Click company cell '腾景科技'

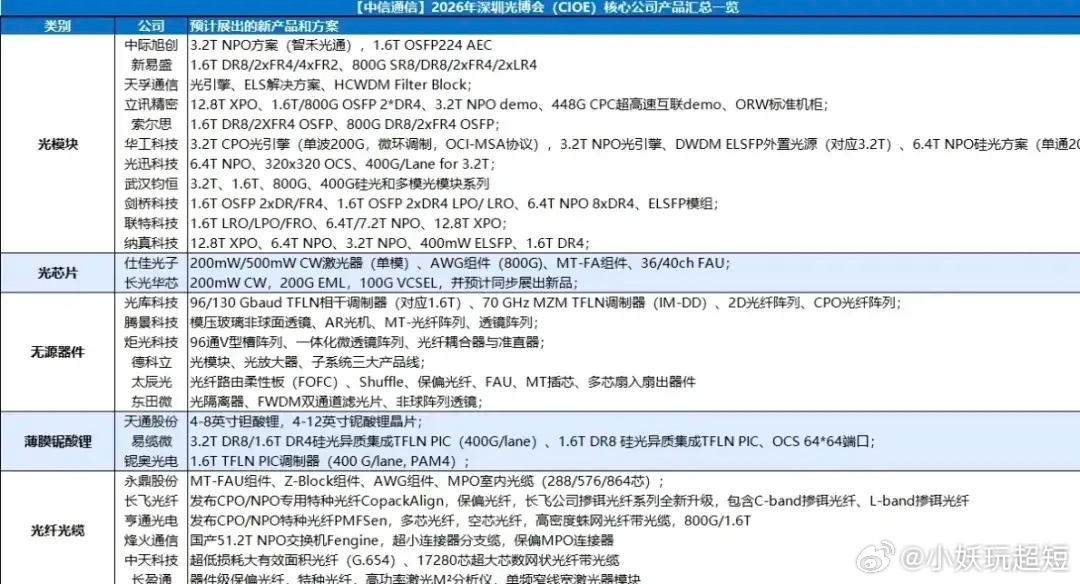click(151, 322)
